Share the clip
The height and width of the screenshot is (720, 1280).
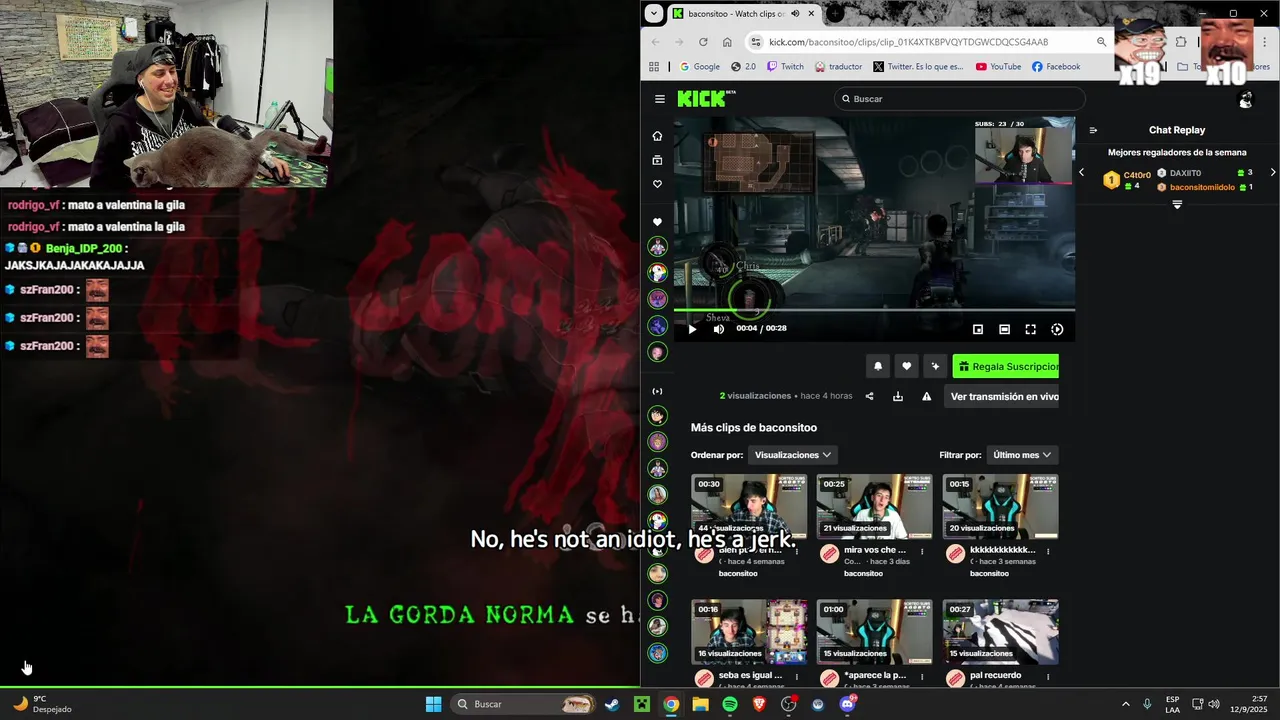(x=869, y=396)
